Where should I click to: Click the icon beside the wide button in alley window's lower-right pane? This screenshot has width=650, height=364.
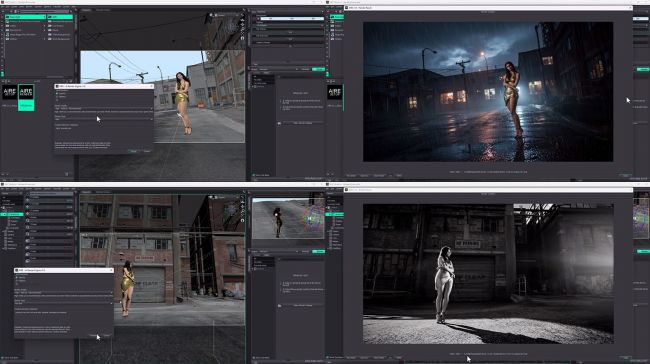tap(279, 306)
